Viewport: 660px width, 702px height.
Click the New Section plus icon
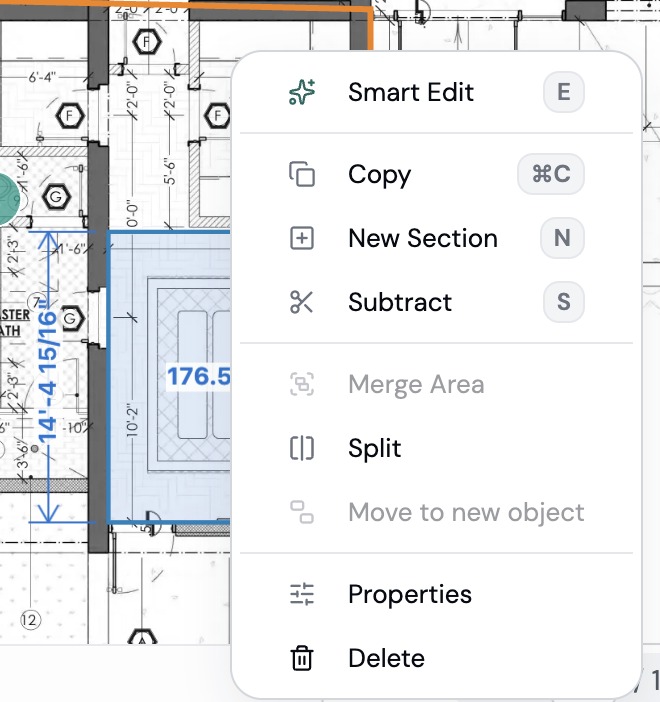(302, 238)
